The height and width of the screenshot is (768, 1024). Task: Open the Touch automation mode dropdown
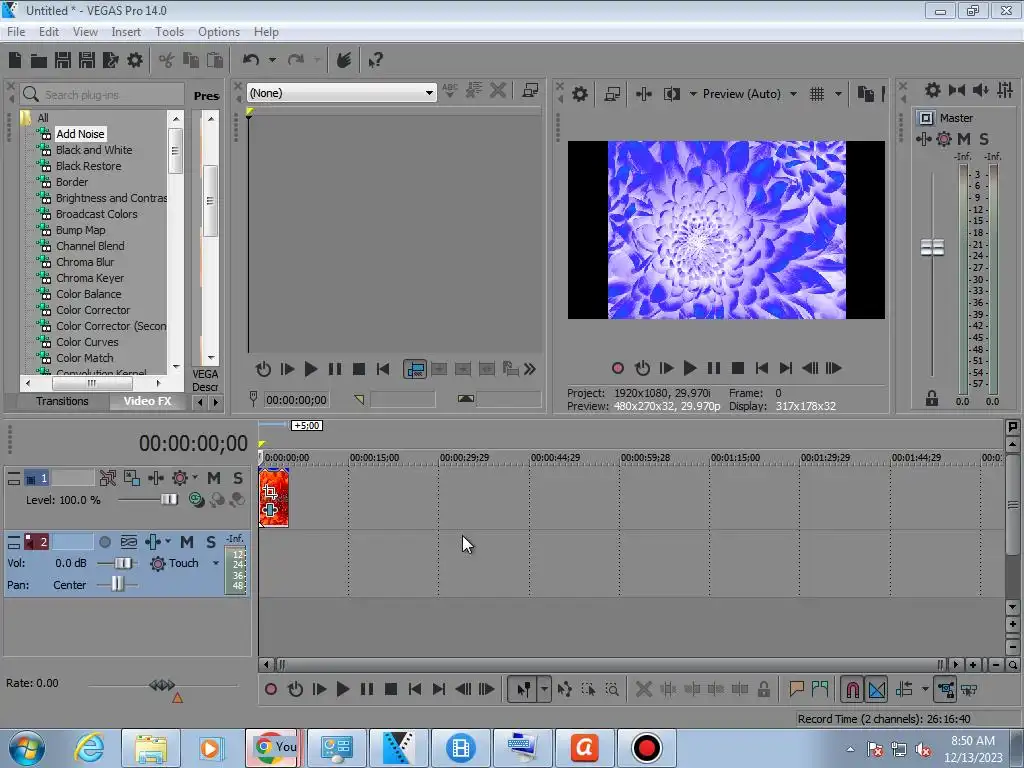tap(216, 563)
